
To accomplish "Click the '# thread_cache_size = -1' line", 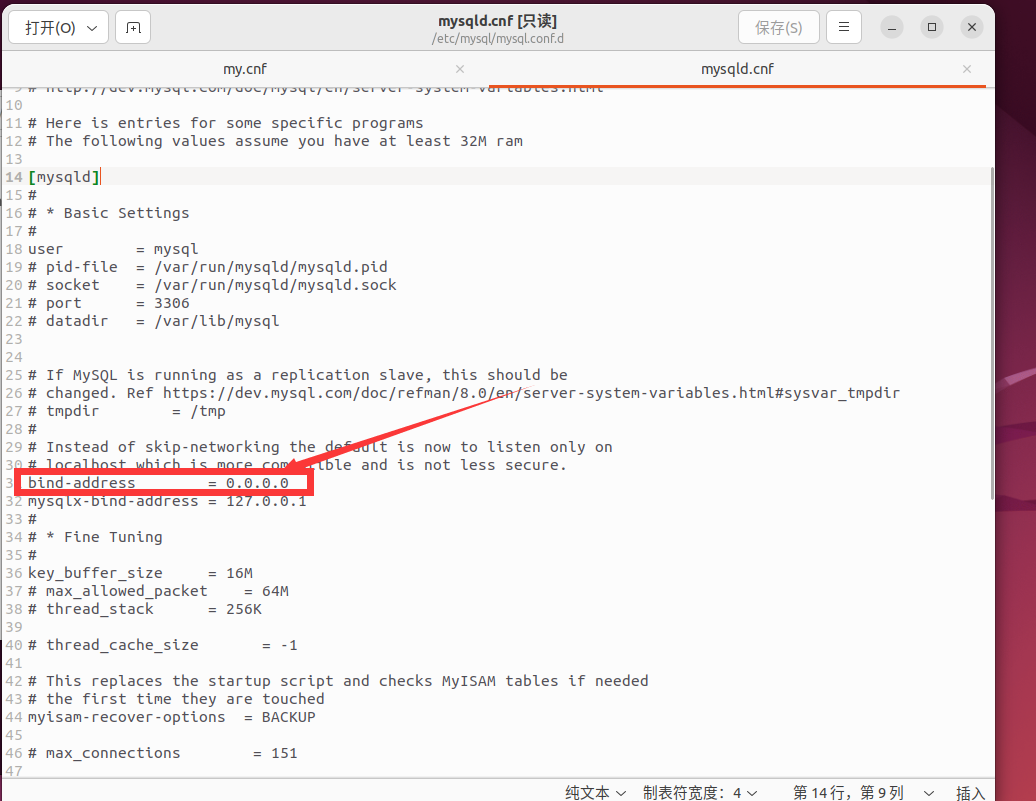I will click(163, 645).
